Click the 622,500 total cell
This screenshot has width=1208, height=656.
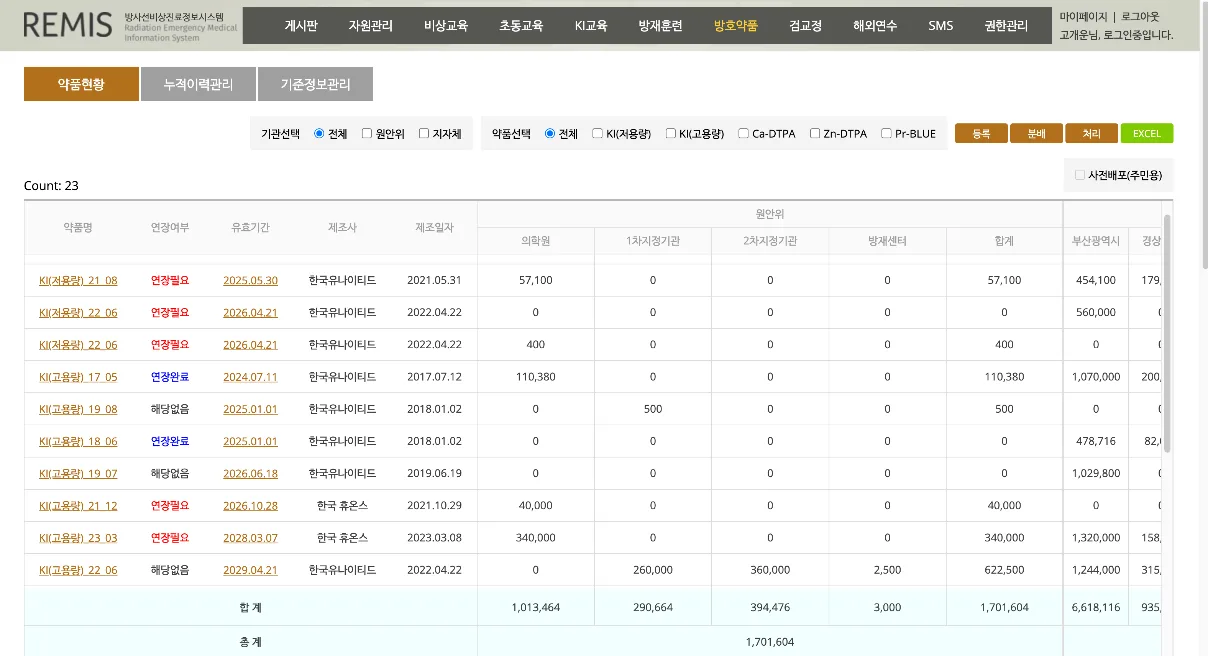pyautogui.click(x=1004, y=570)
